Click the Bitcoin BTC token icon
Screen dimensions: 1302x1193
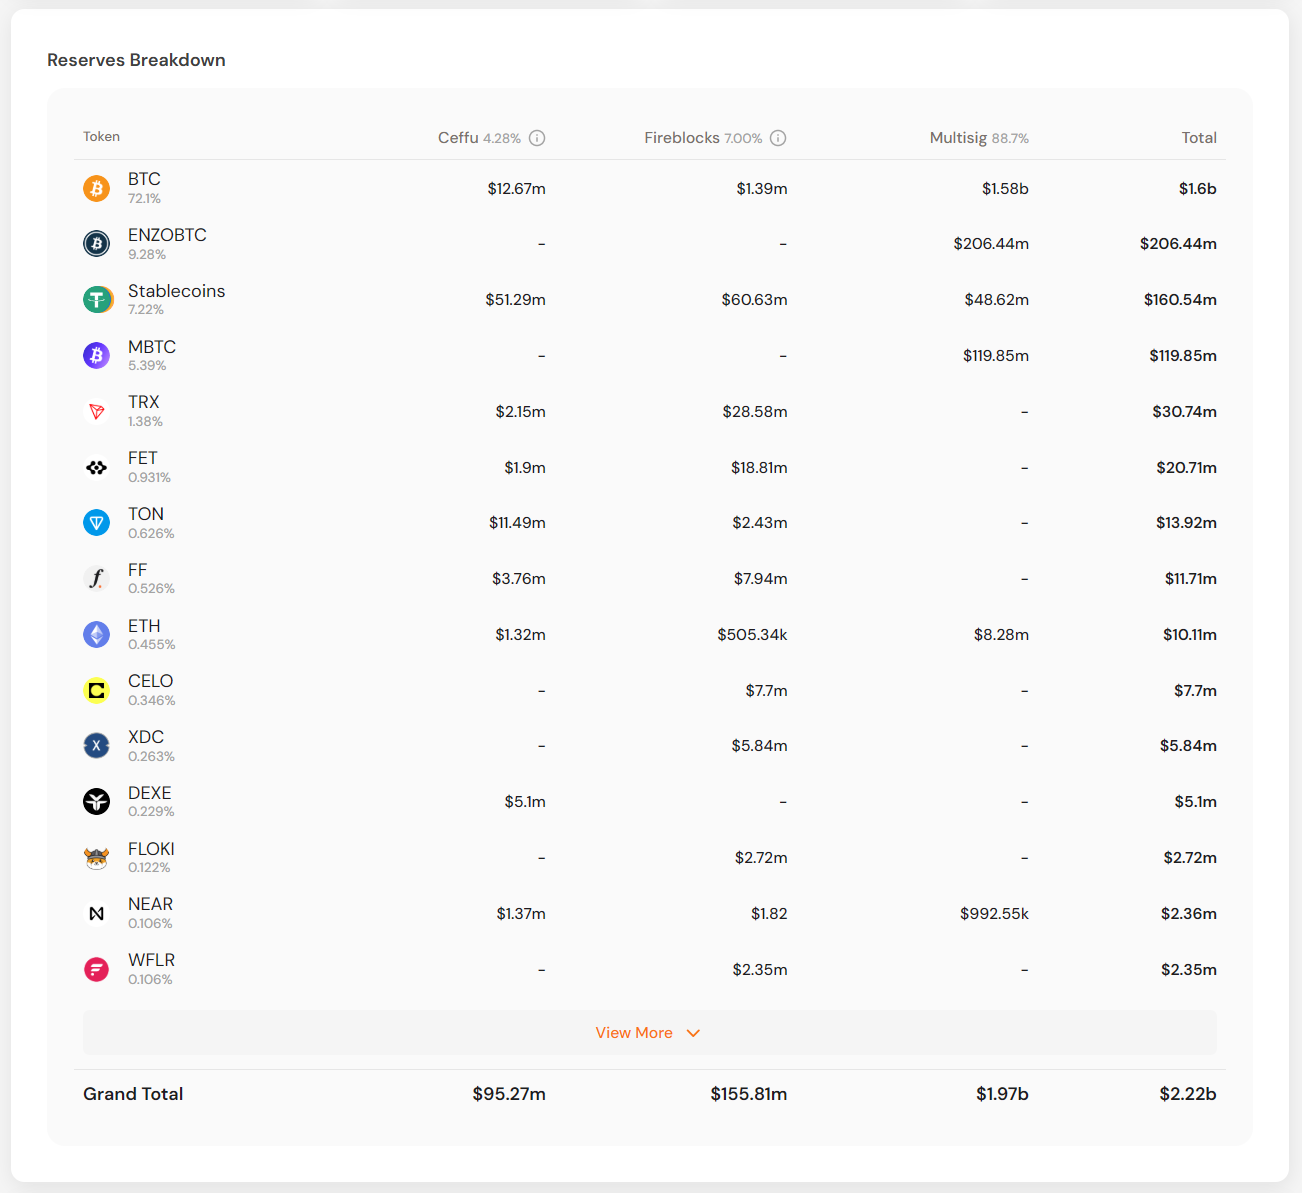[x=96, y=188]
